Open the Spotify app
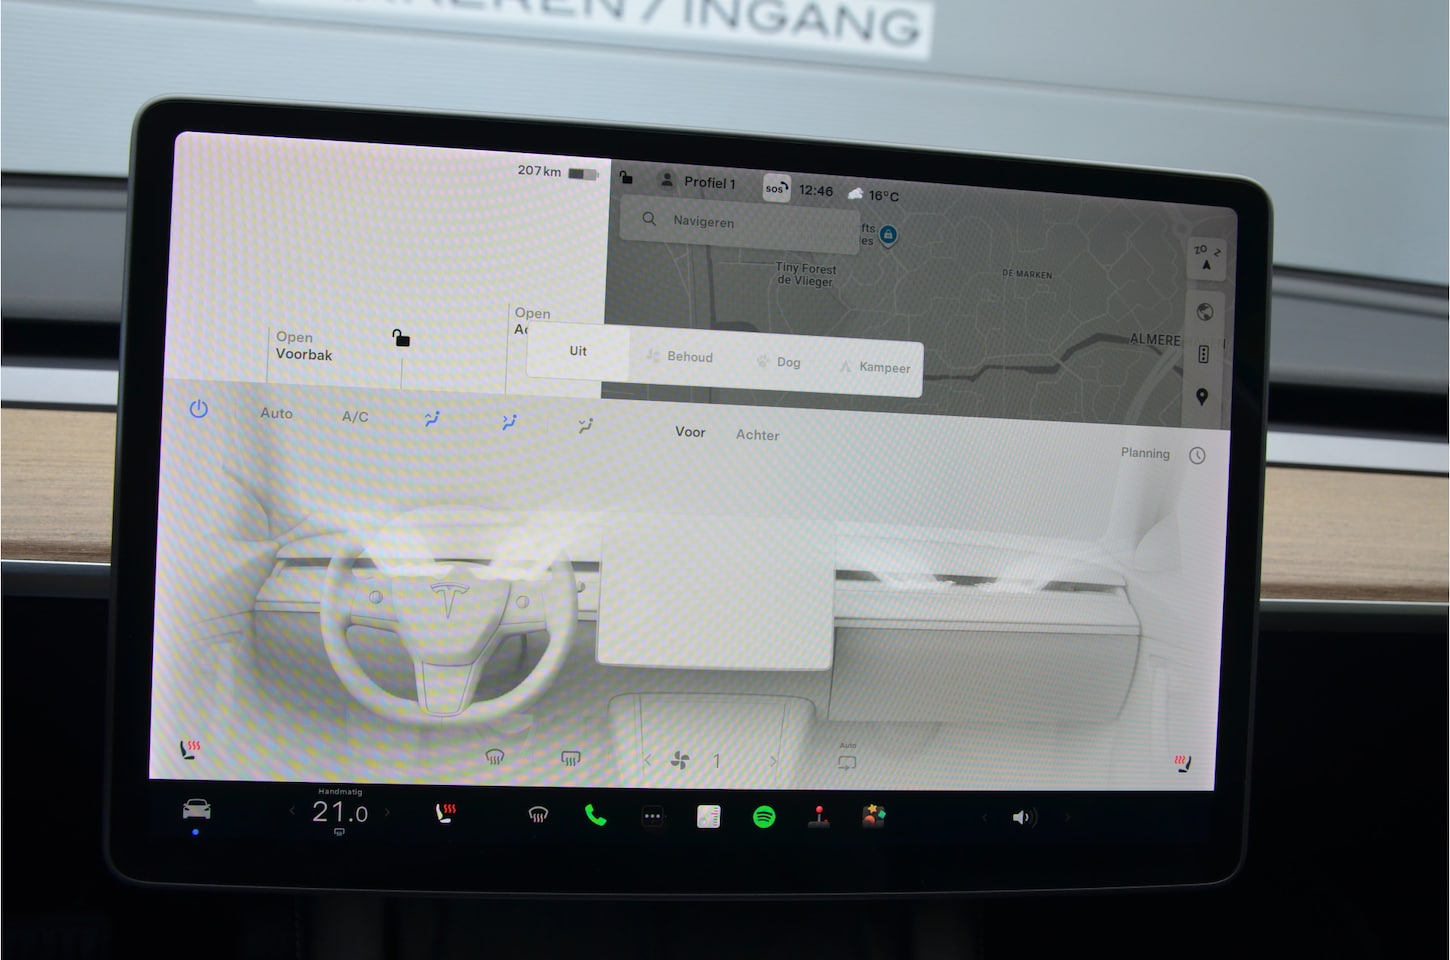 tap(764, 817)
